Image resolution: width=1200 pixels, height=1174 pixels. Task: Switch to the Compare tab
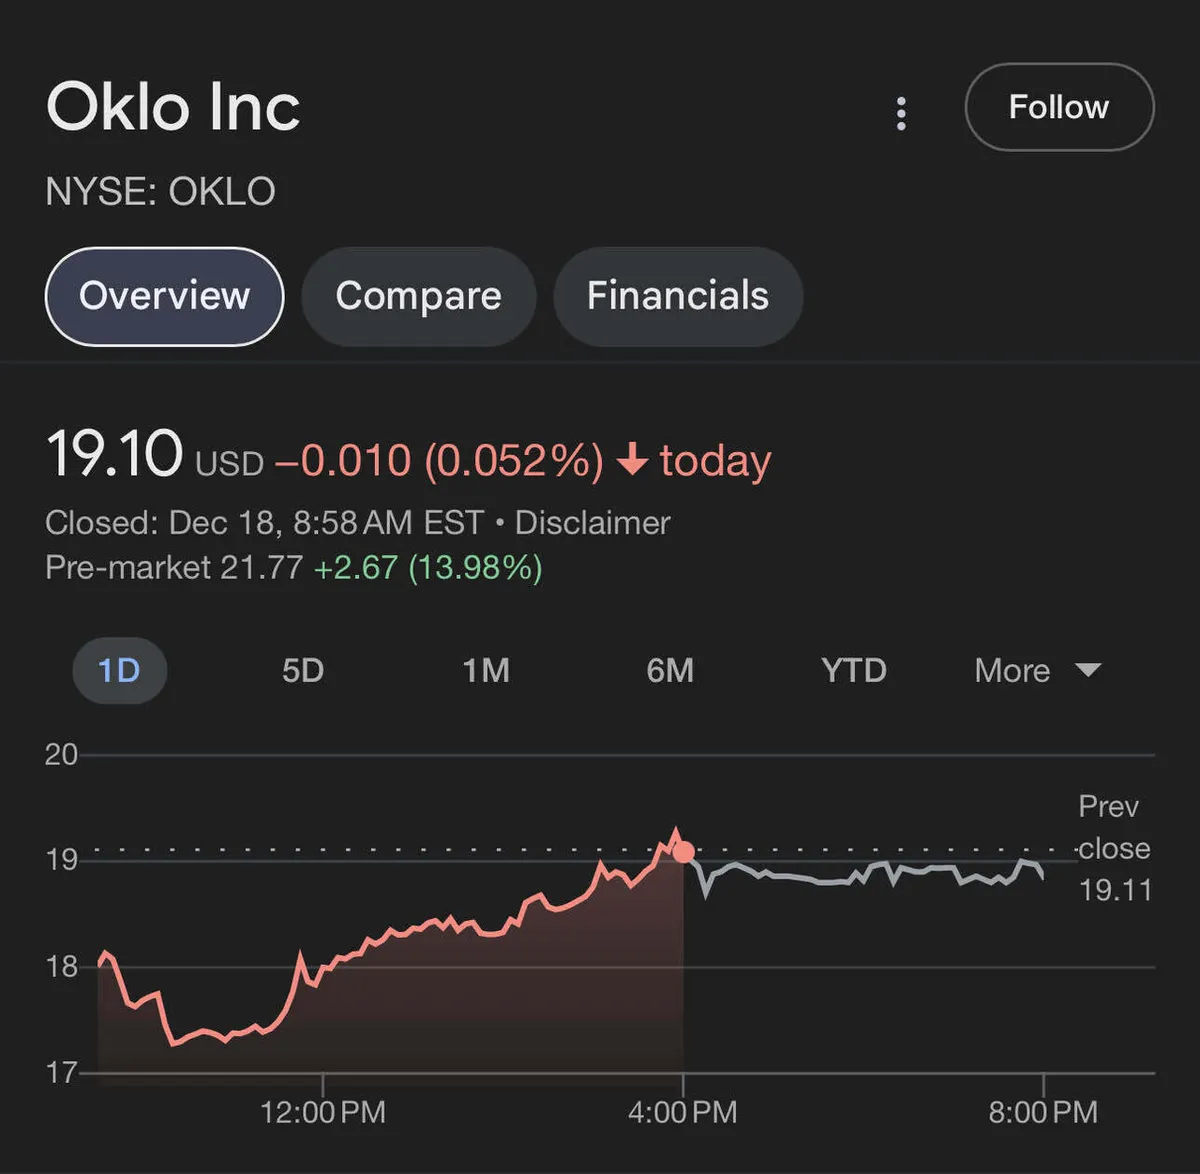pos(418,296)
